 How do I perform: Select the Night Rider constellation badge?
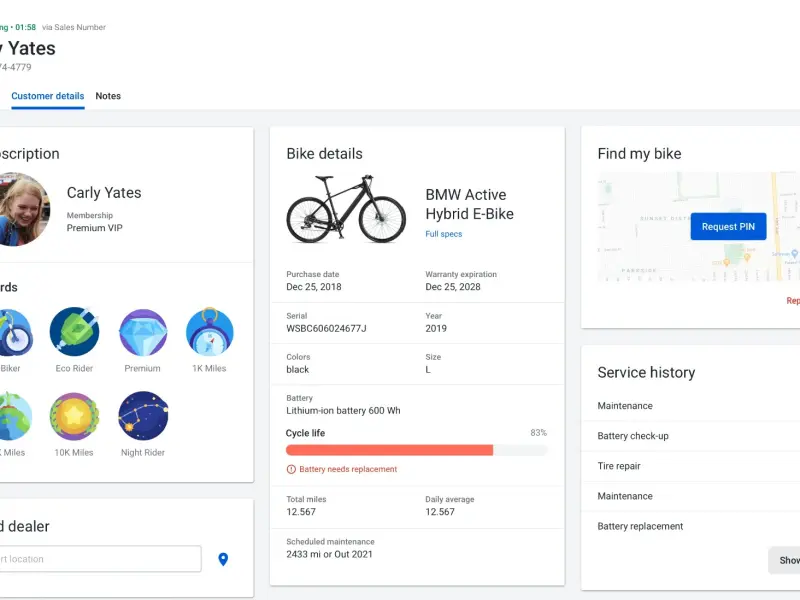(x=143, y=416)
